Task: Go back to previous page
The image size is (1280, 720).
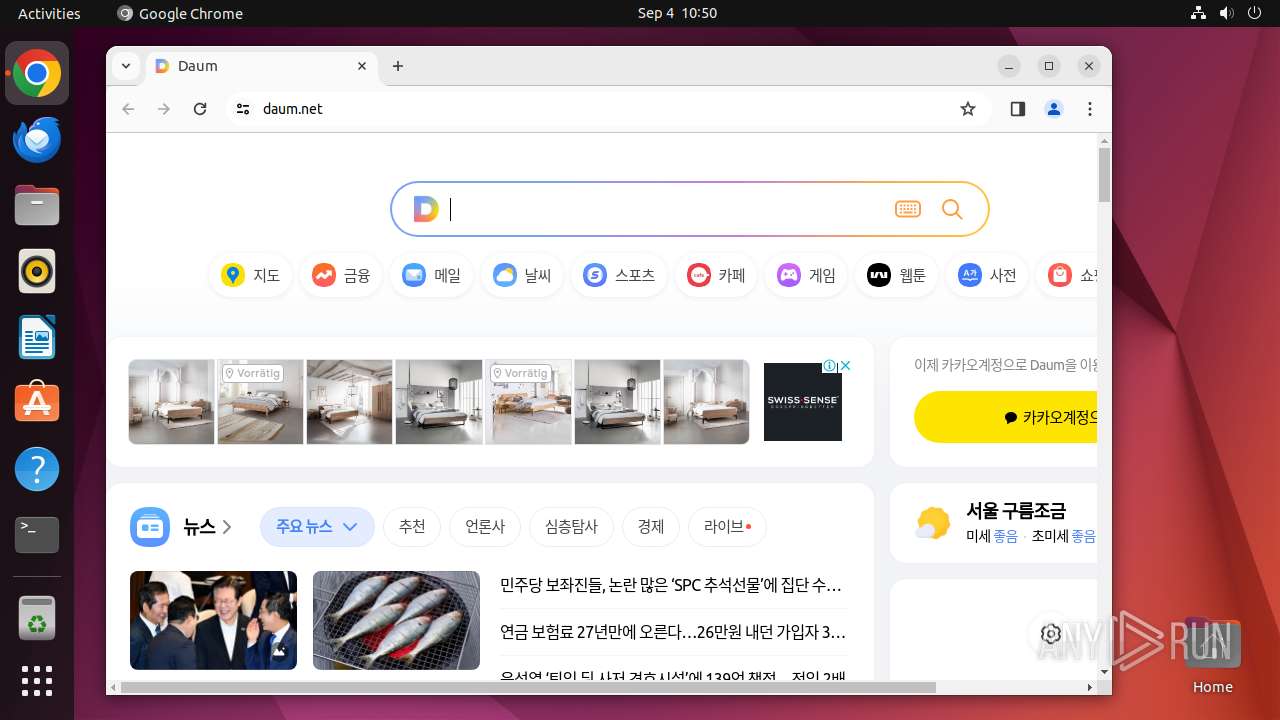Action: pos(128,109)
